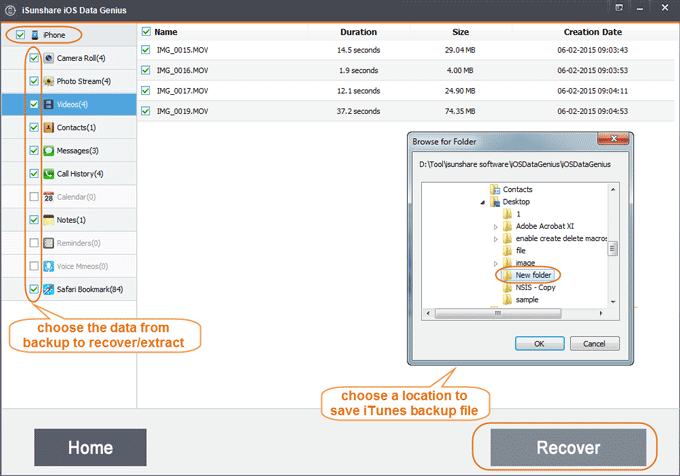Click the New folder icon in tree

[507, 275]
